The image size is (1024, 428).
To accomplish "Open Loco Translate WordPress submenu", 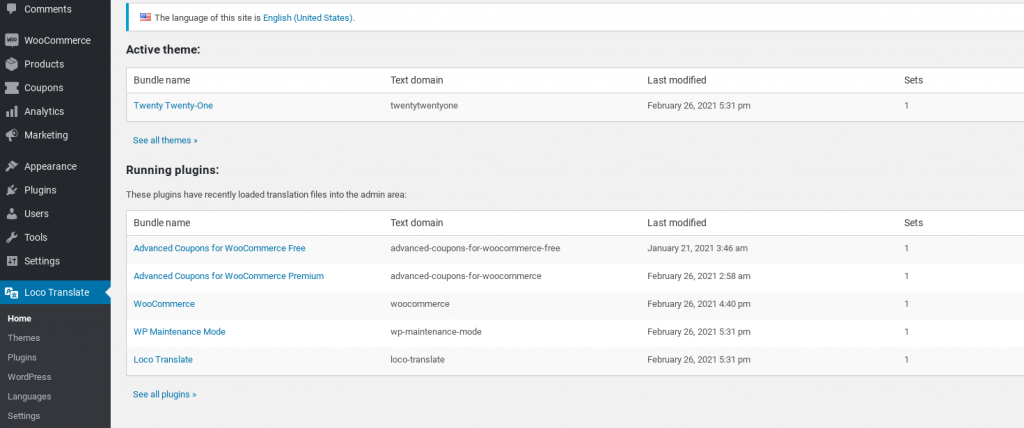I will (29, 377).
